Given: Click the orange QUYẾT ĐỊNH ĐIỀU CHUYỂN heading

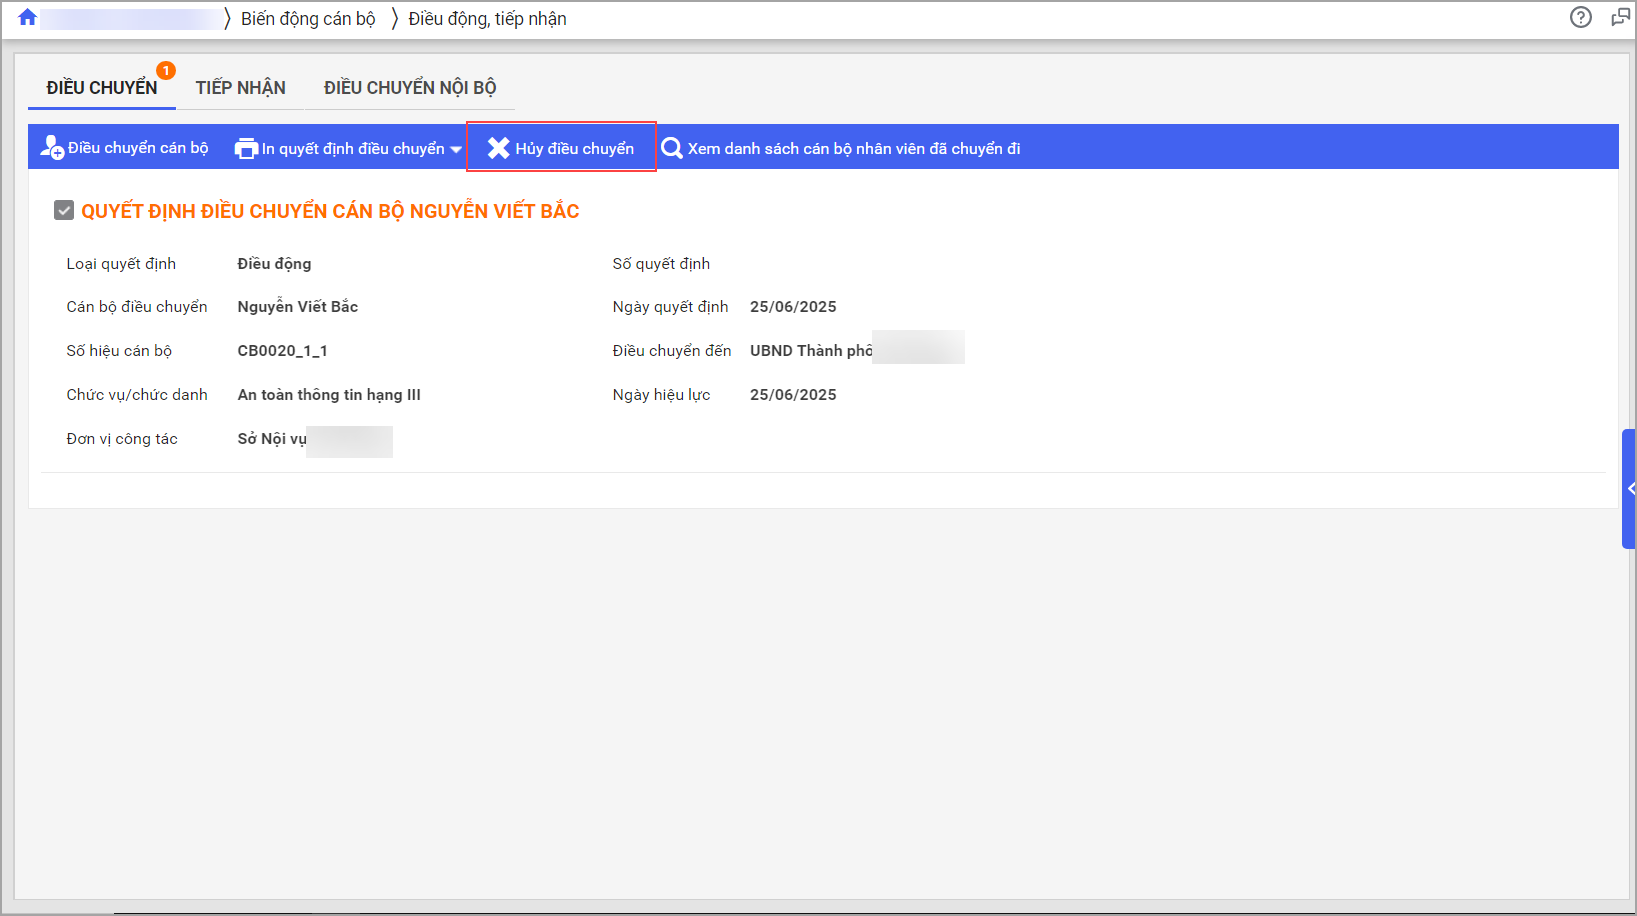Looking at the screenshot, I should (330, 211).
